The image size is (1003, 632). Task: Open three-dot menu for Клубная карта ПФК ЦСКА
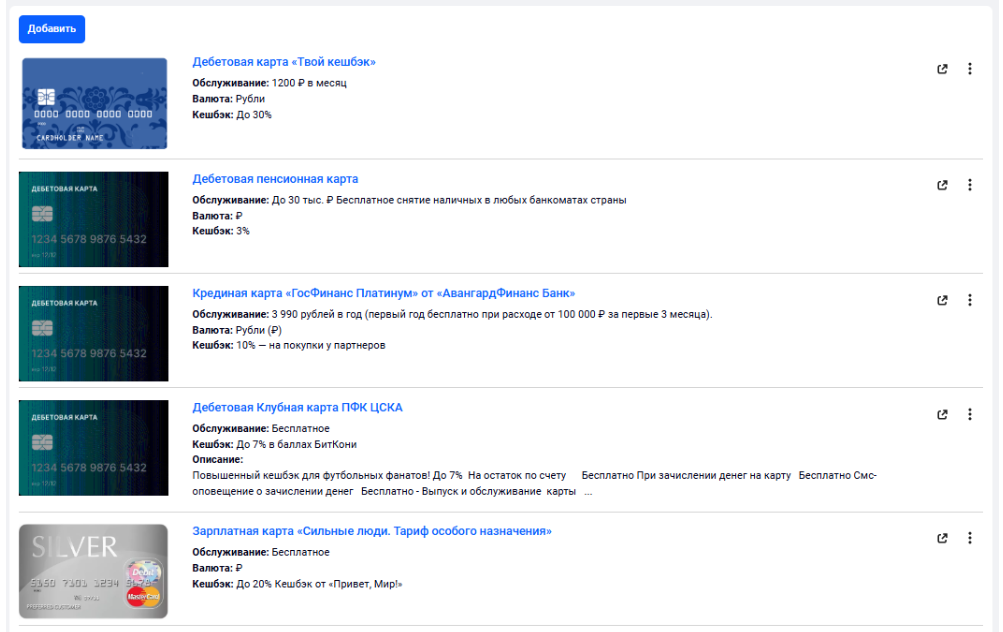click(970, 415)
